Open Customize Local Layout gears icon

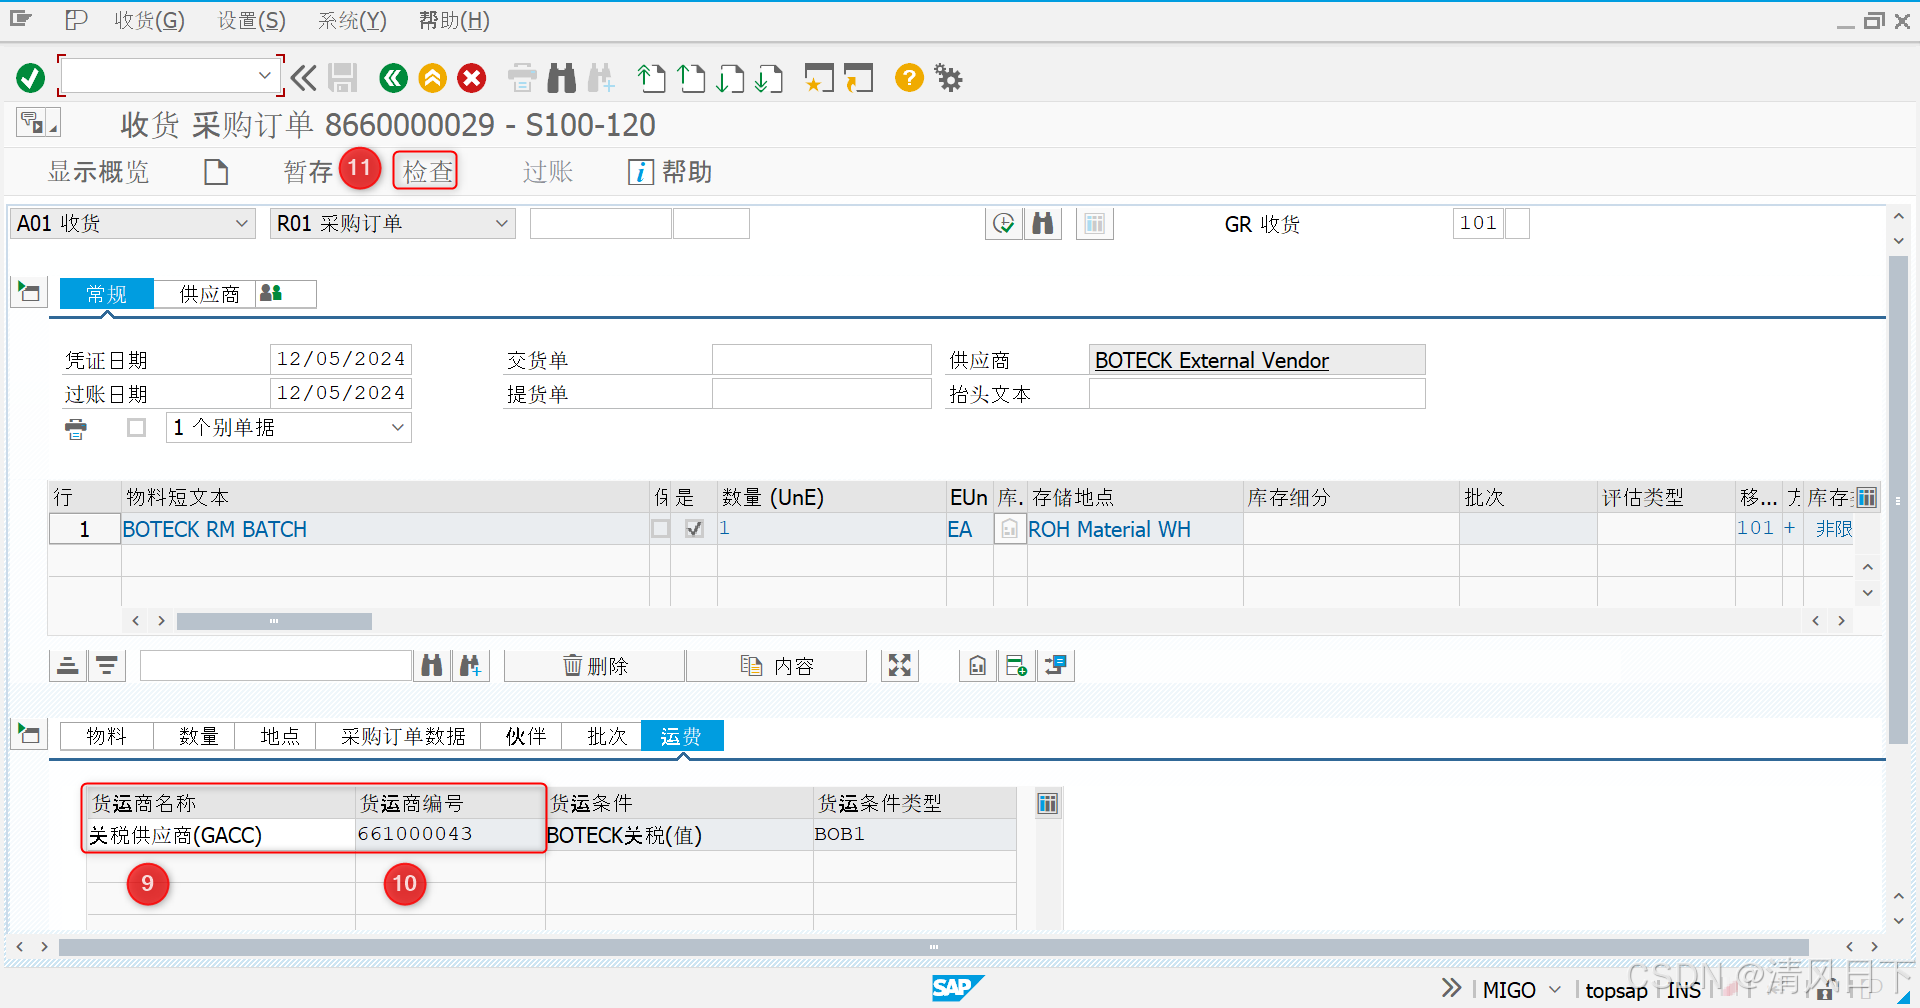click(948, 78)
